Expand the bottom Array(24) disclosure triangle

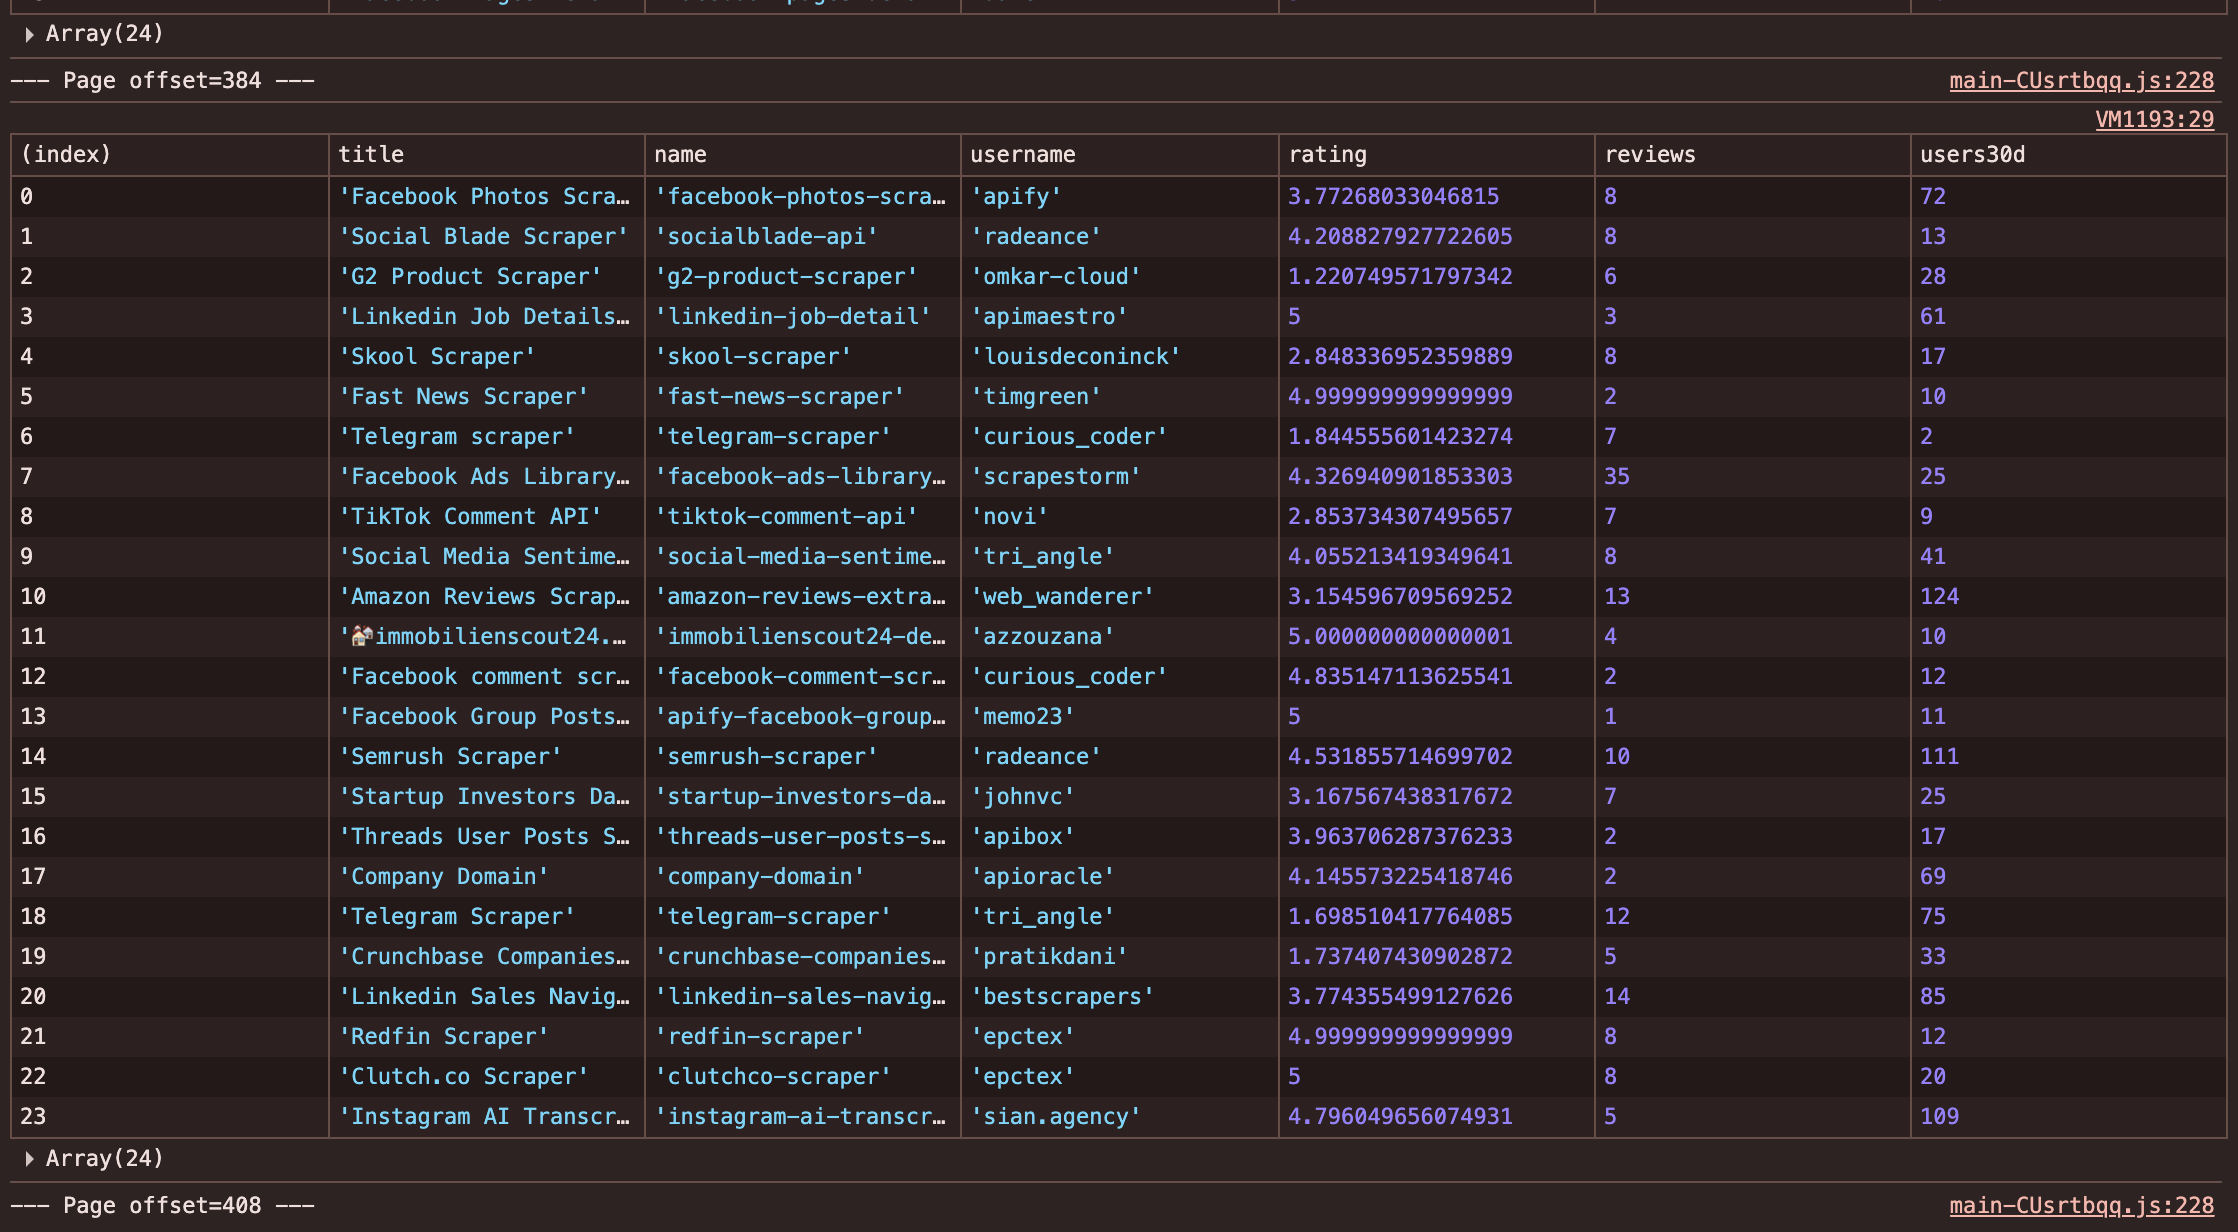pyautogui.click(x=29, y=1158)
